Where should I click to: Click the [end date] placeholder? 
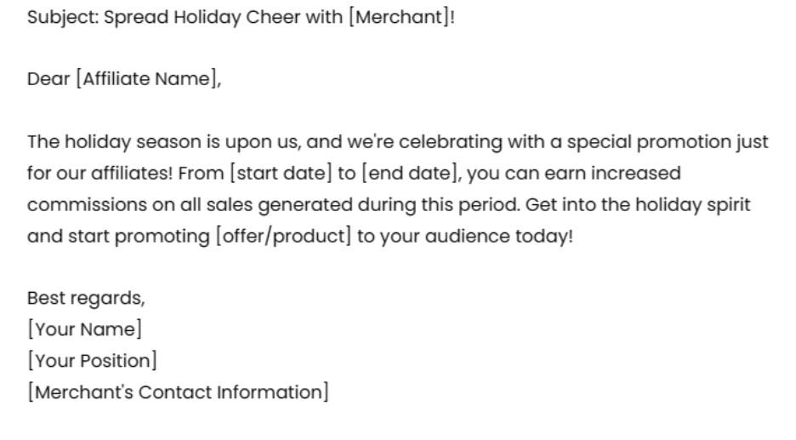409,173
